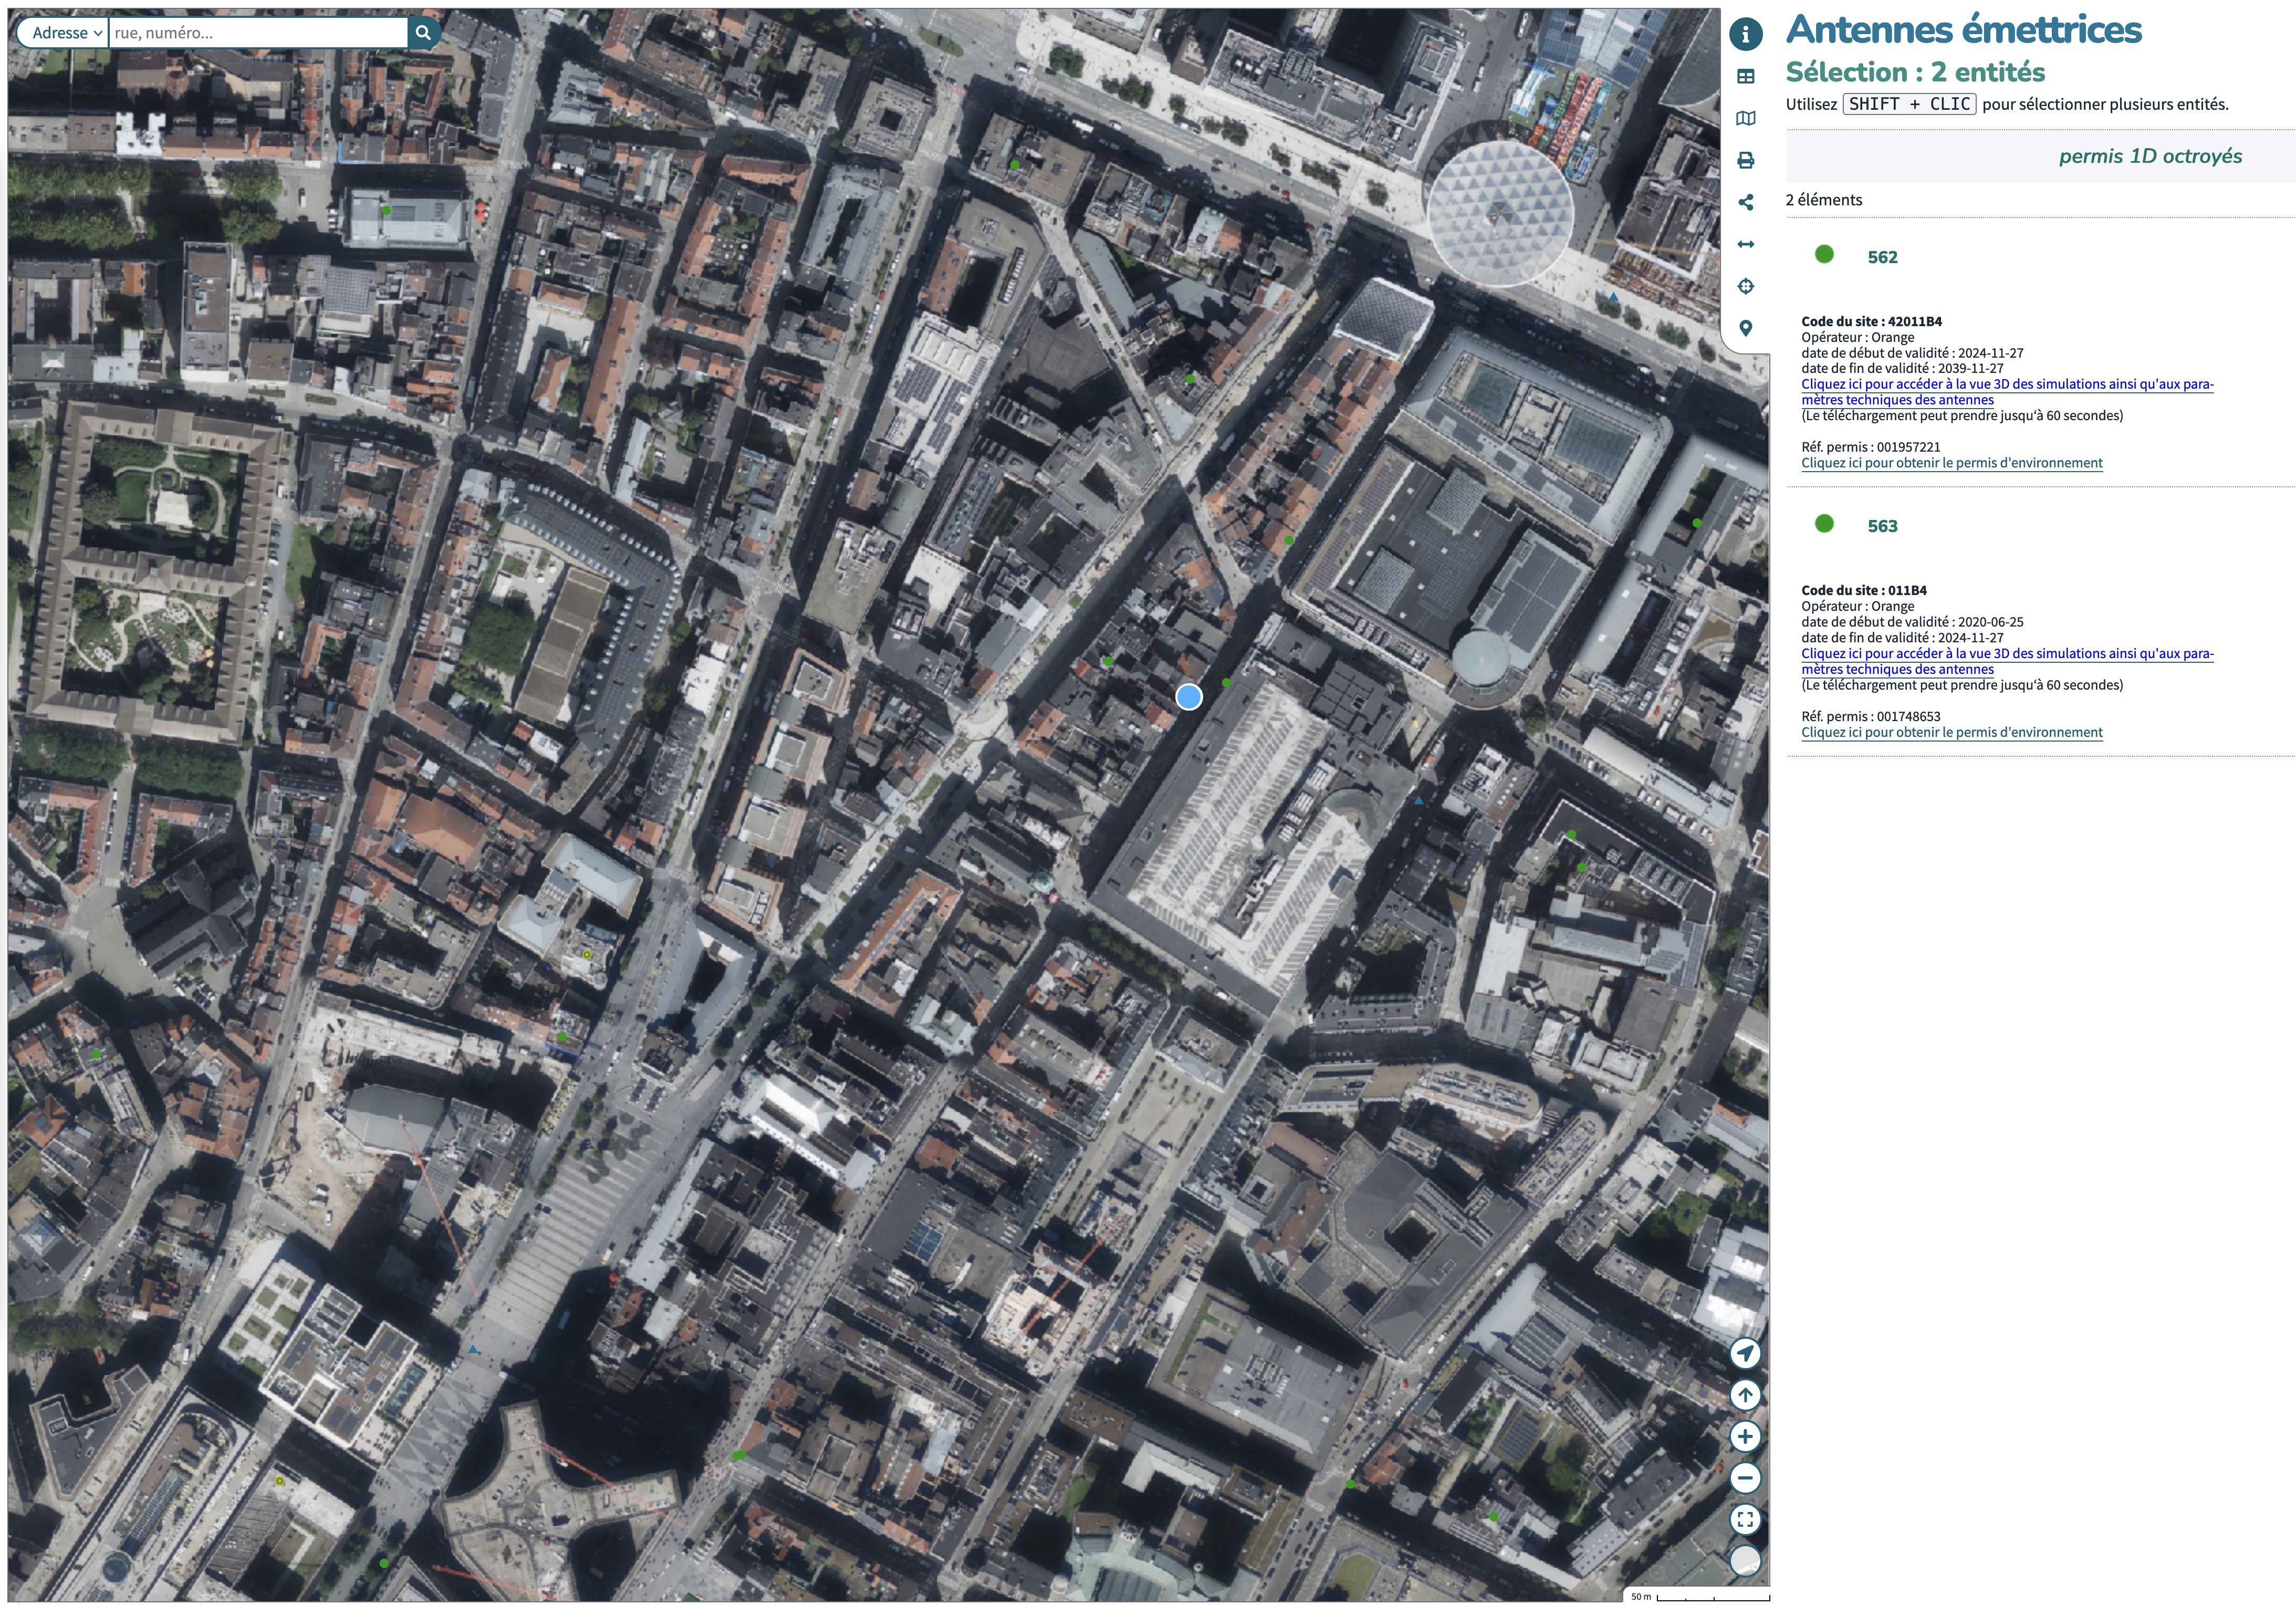
Task: Click 'Code du site : 42011B4' text
Action: 1871,321
